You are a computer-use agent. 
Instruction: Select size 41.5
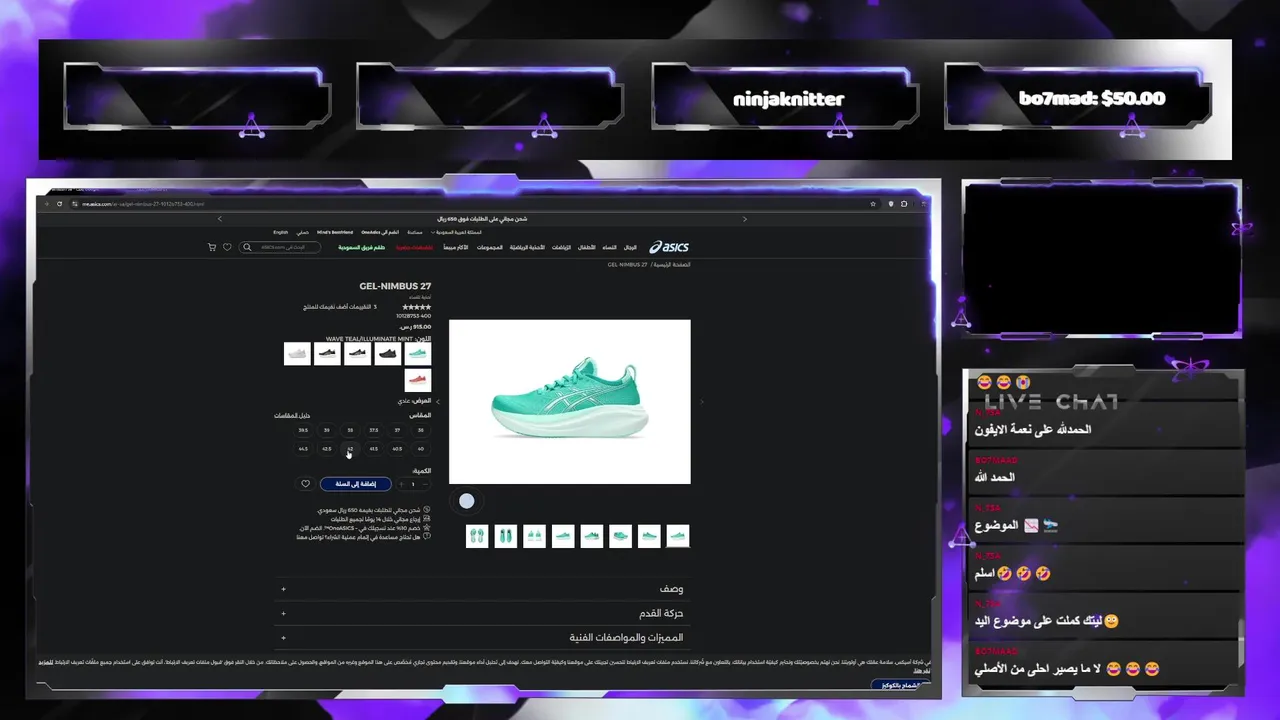click(x=374, y=449)
